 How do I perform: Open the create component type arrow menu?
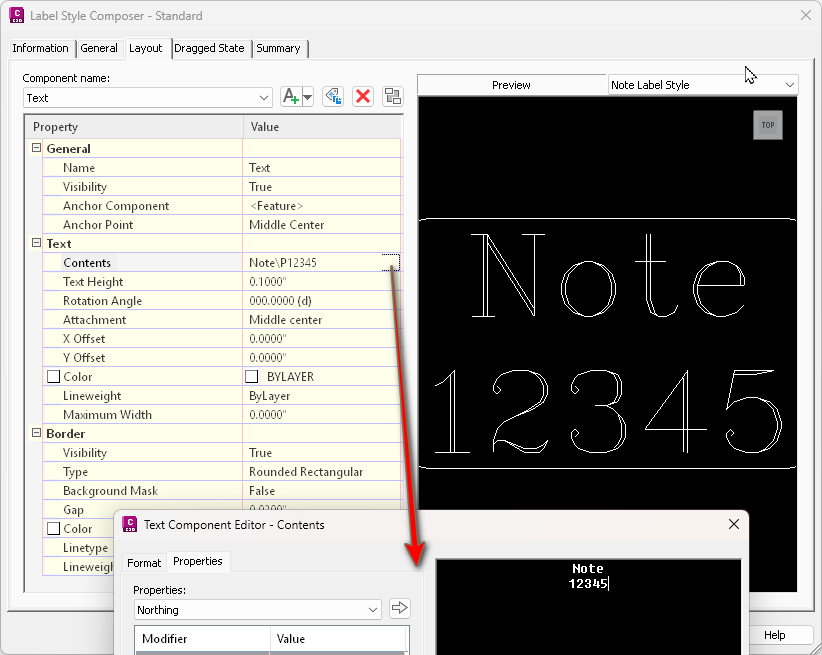308,97
